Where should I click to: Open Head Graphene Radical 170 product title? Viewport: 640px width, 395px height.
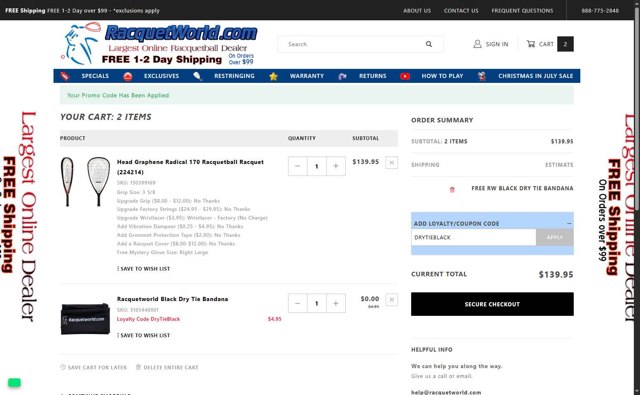point(190,167)
